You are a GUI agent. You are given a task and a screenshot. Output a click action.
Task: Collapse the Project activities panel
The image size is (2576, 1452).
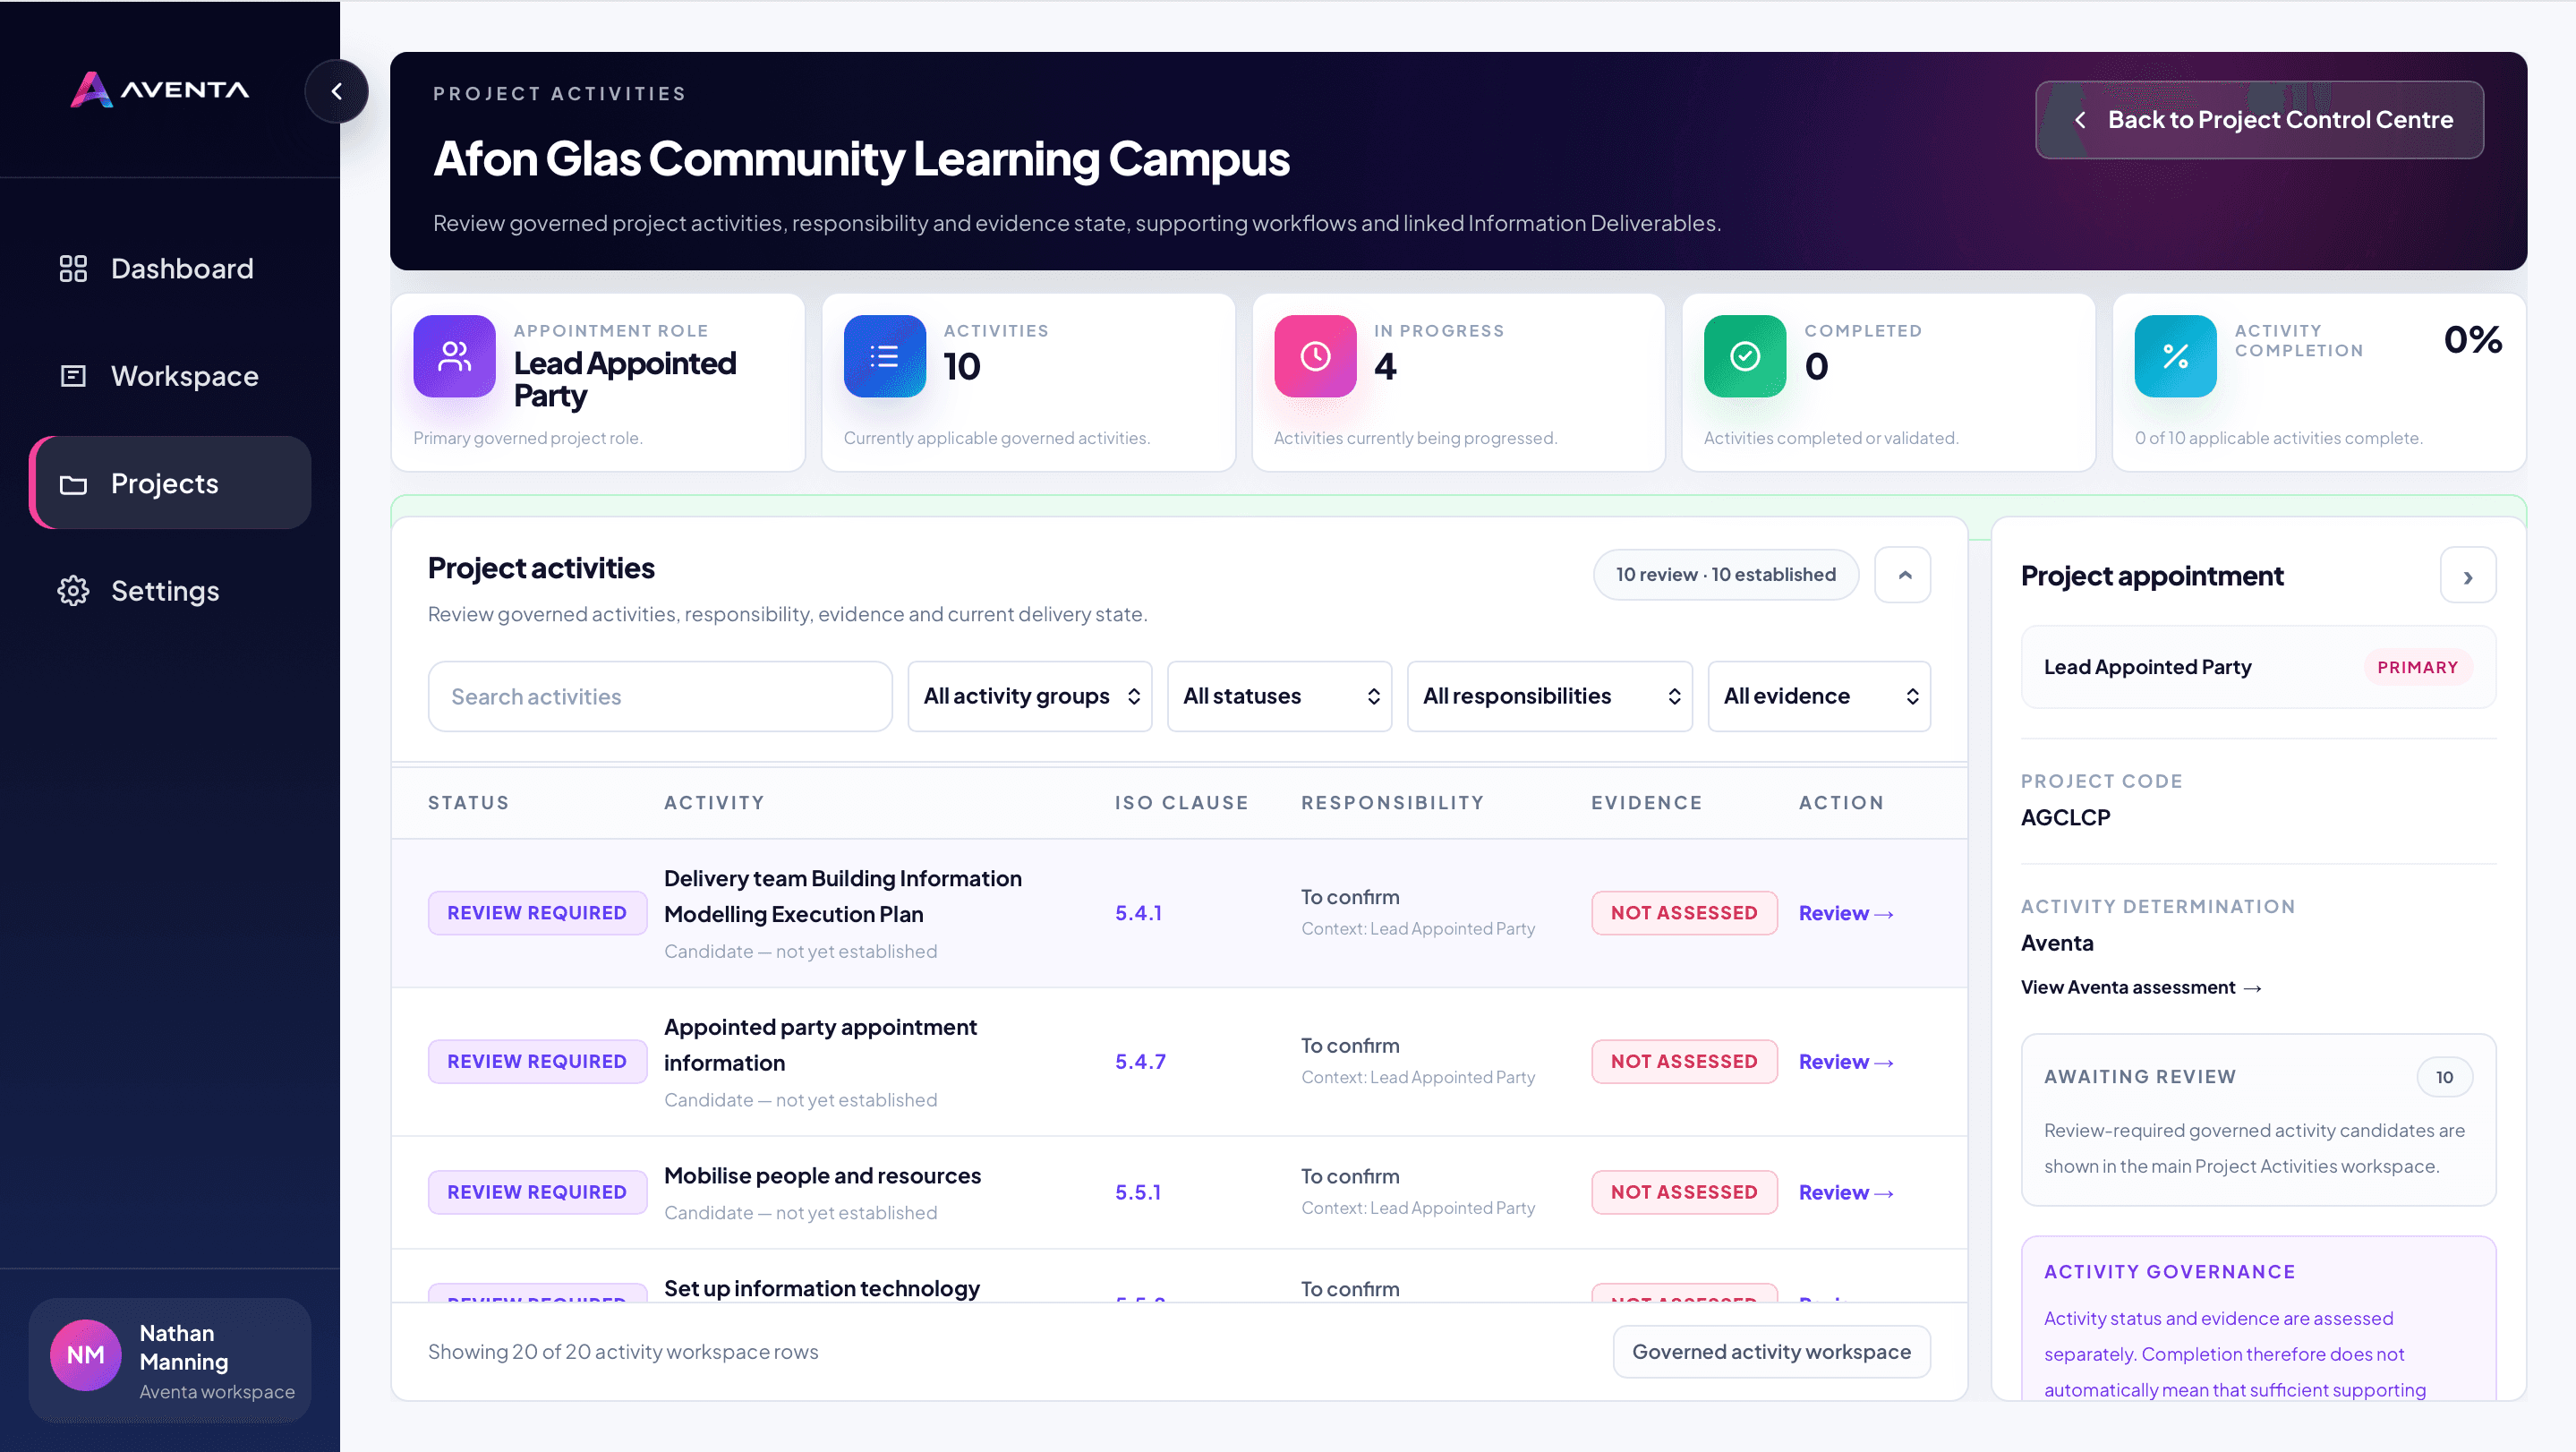click(1903, 575)
